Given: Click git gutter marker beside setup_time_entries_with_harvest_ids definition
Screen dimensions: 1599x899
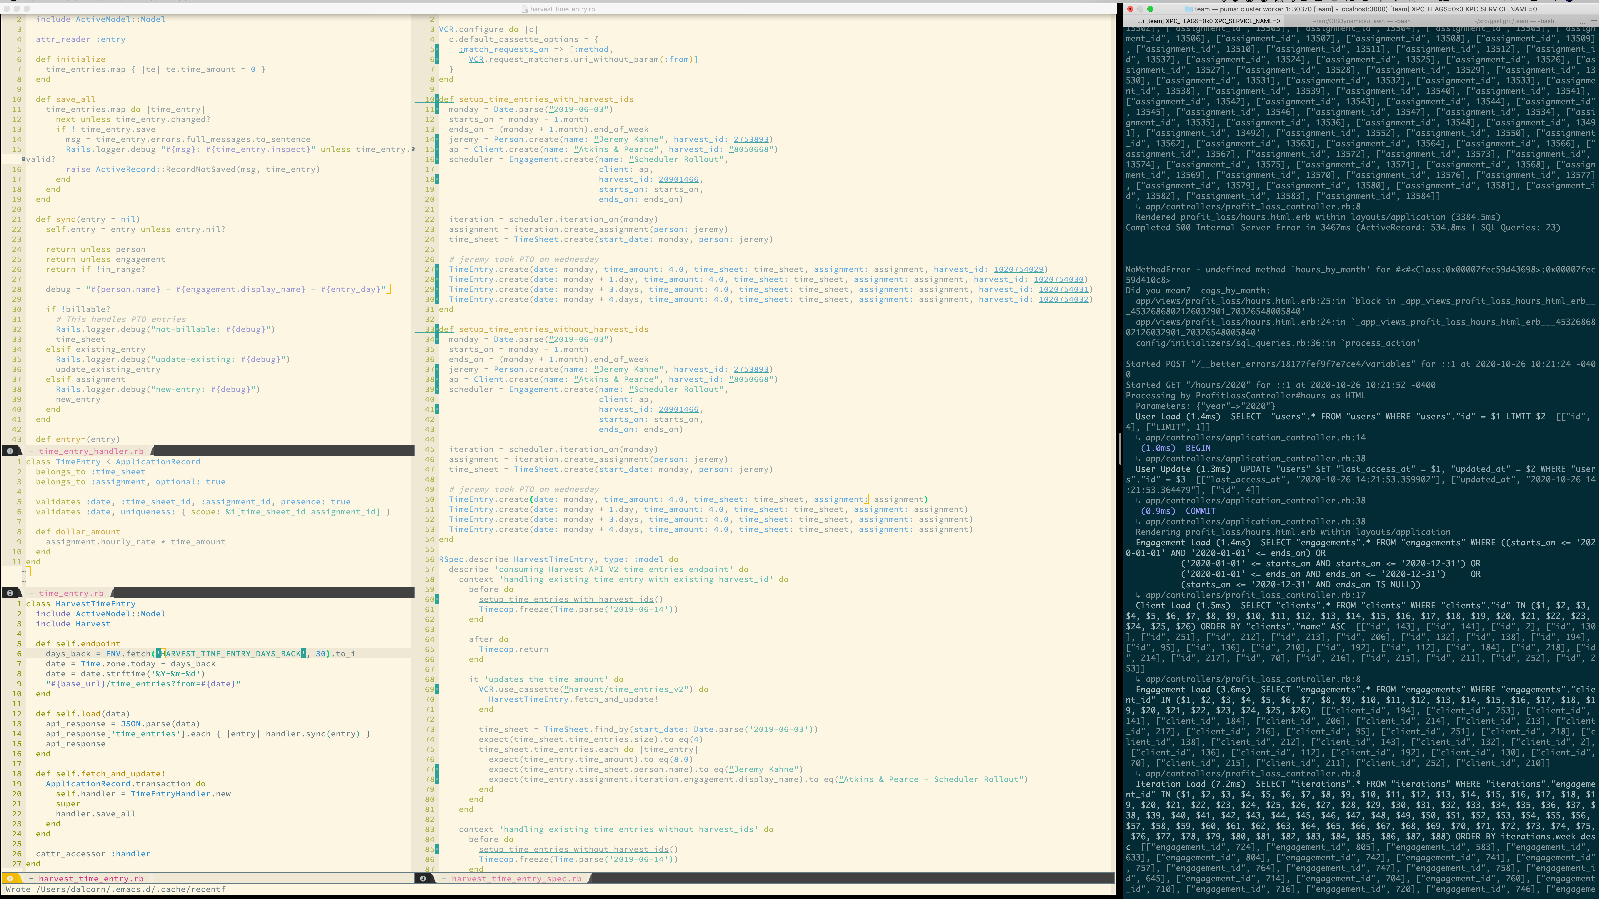Looking at the screenshot, I should 437,99.
